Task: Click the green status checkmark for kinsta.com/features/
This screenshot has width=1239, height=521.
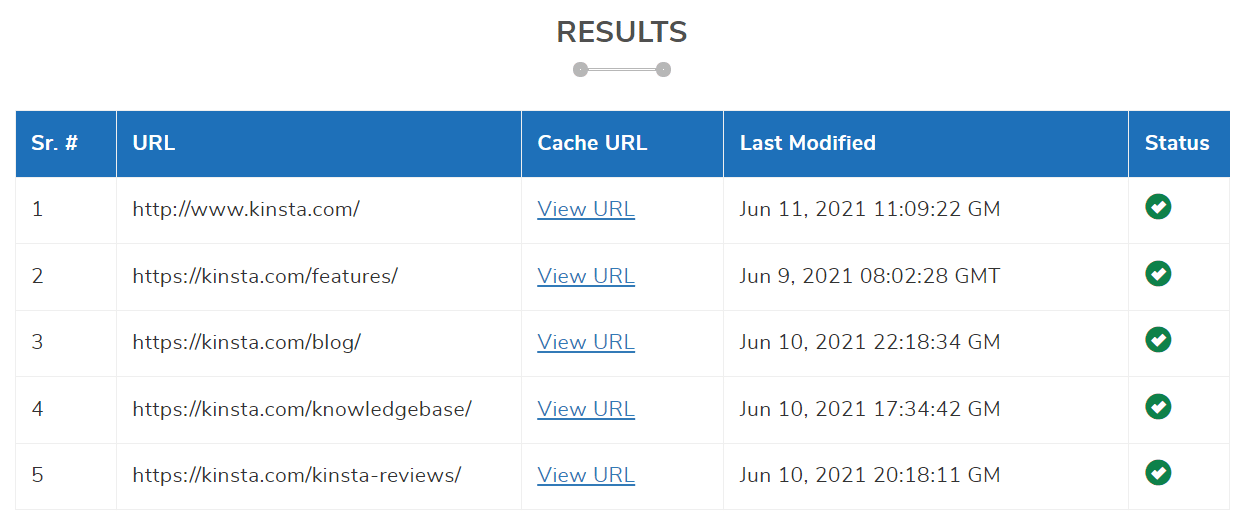Action: (x=1158, y=274)
